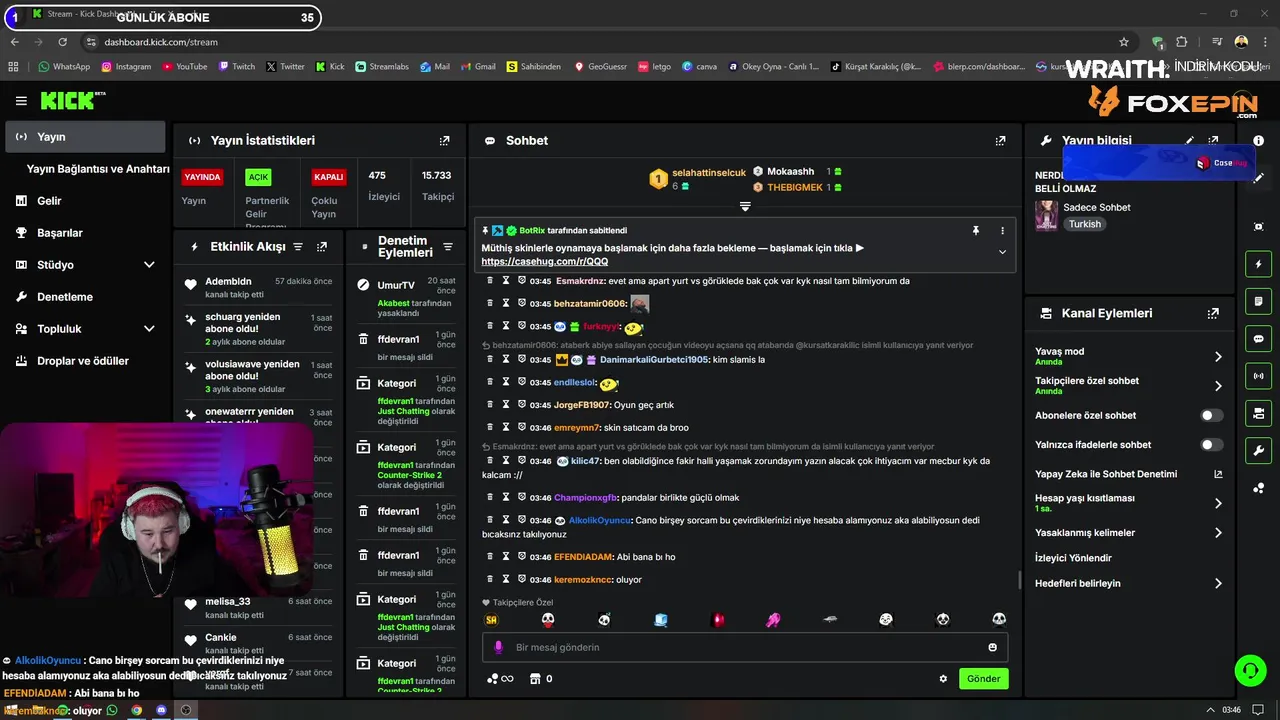
Task: Collapse the pinned message with its chevron
Action: coord(1002,252)
